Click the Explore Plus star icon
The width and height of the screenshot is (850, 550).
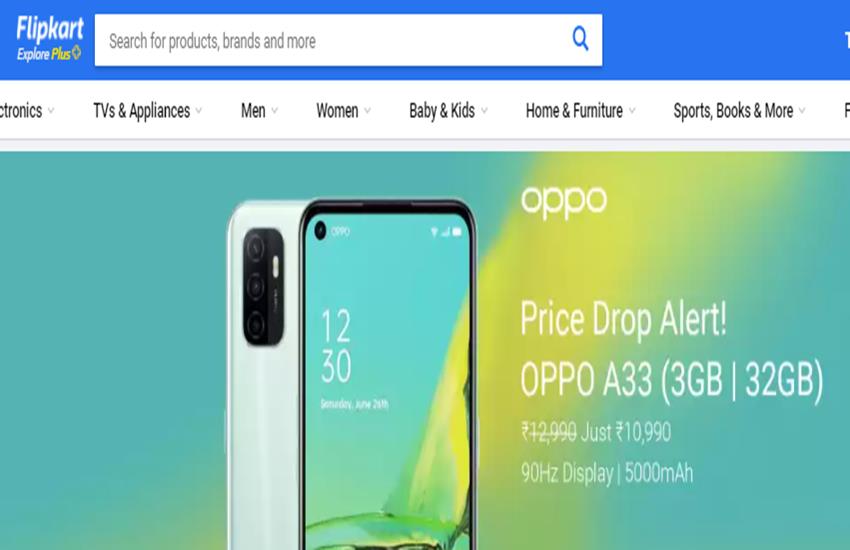pos(76,53)
